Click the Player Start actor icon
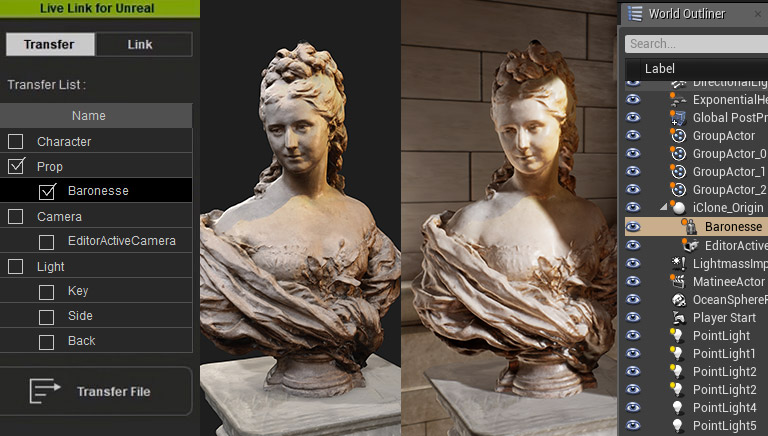 [x=678, y=317]
